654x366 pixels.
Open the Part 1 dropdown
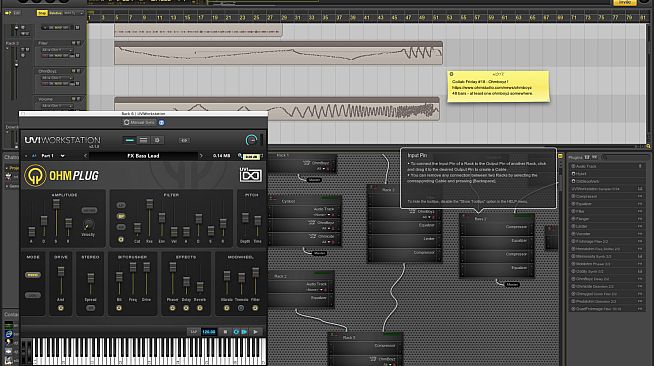[x=63, y=155]
